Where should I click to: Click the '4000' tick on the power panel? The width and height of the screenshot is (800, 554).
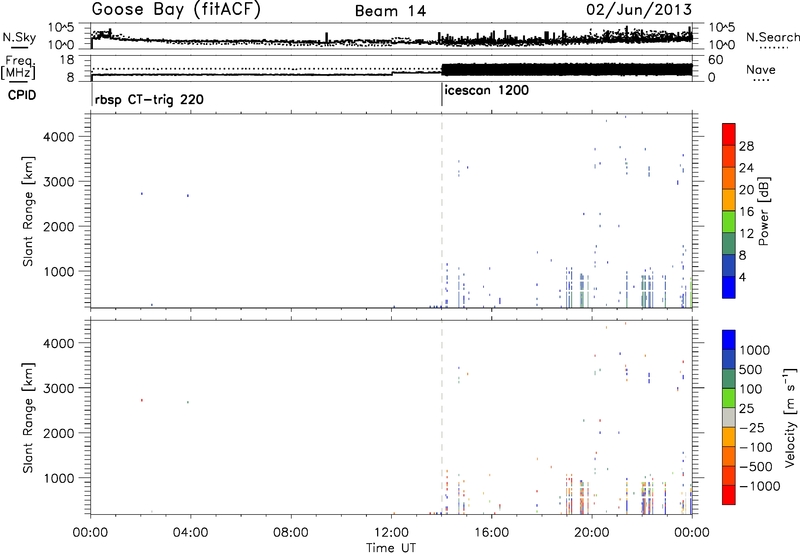[61, 137]
